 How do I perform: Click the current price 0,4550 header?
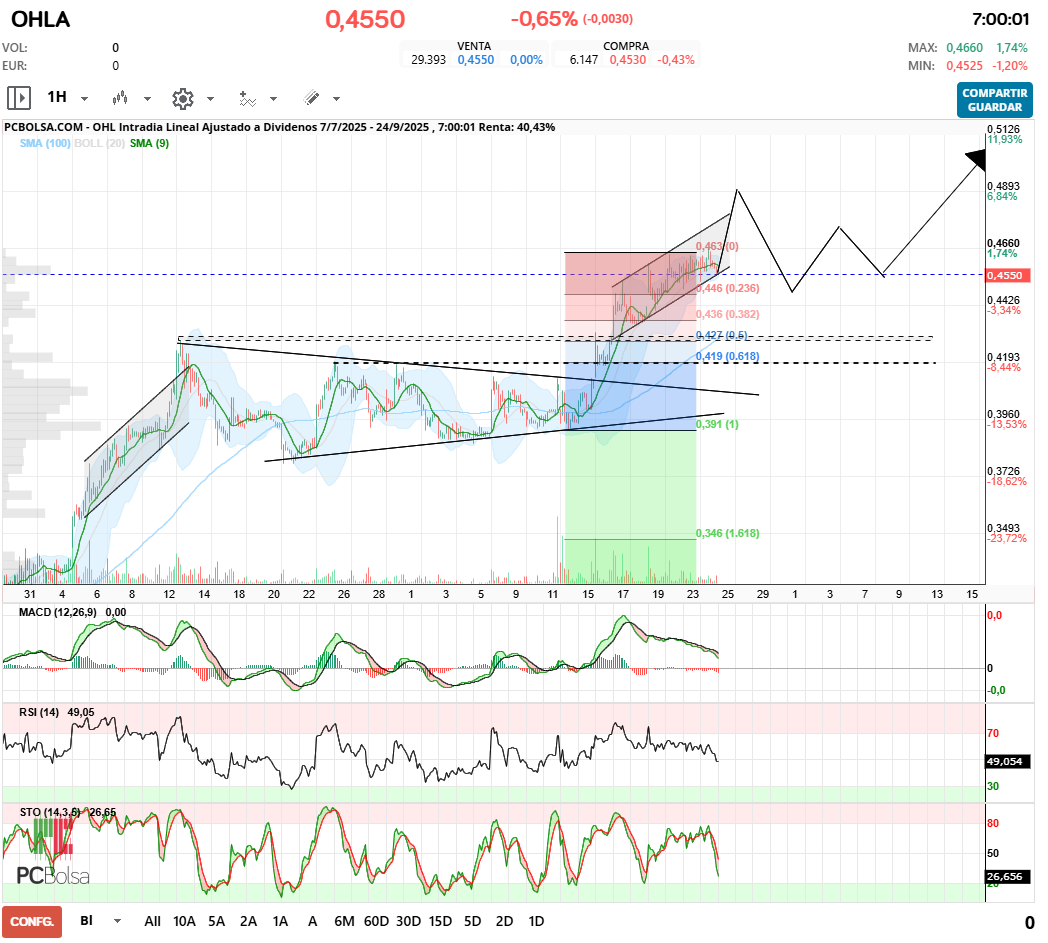[x=365, y=19]
